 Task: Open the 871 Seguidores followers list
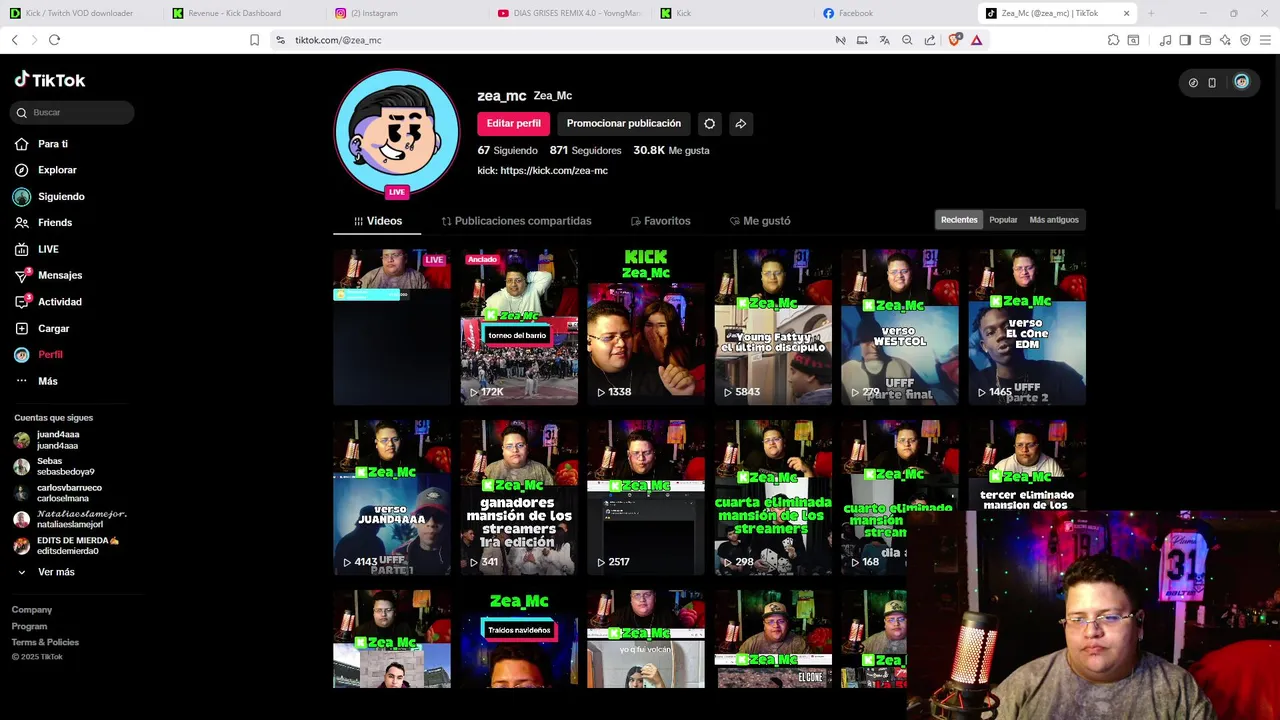pyautogui.click(x=585, y=150)
